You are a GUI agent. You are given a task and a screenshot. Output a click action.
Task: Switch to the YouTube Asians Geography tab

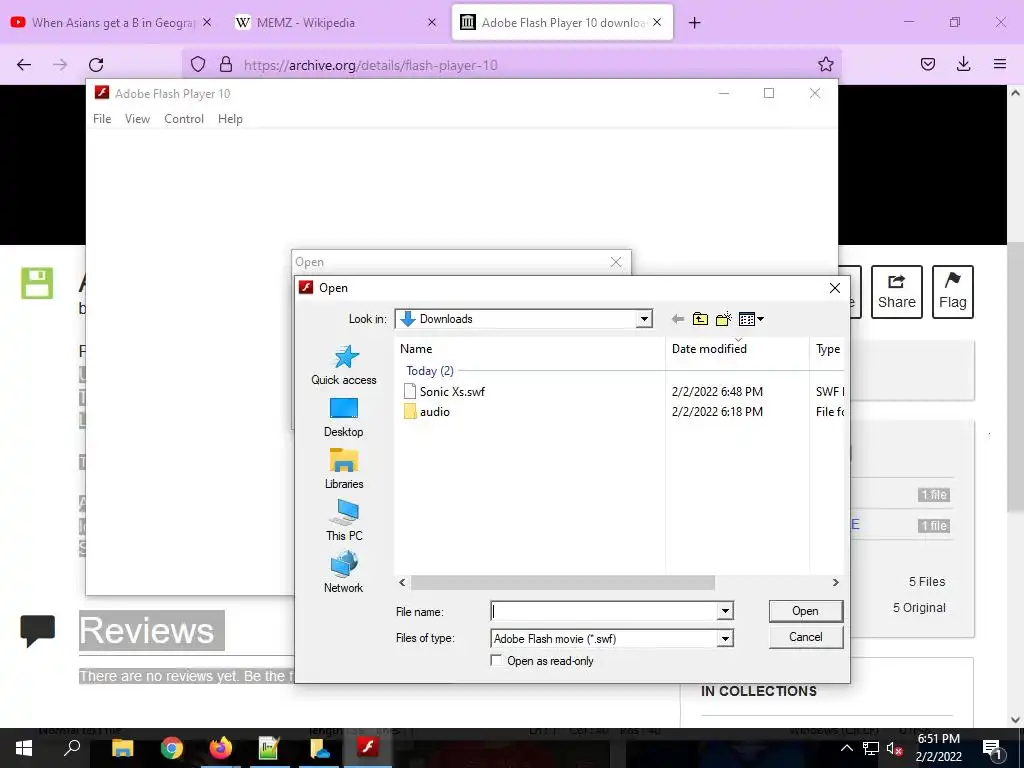coord(112,22)
